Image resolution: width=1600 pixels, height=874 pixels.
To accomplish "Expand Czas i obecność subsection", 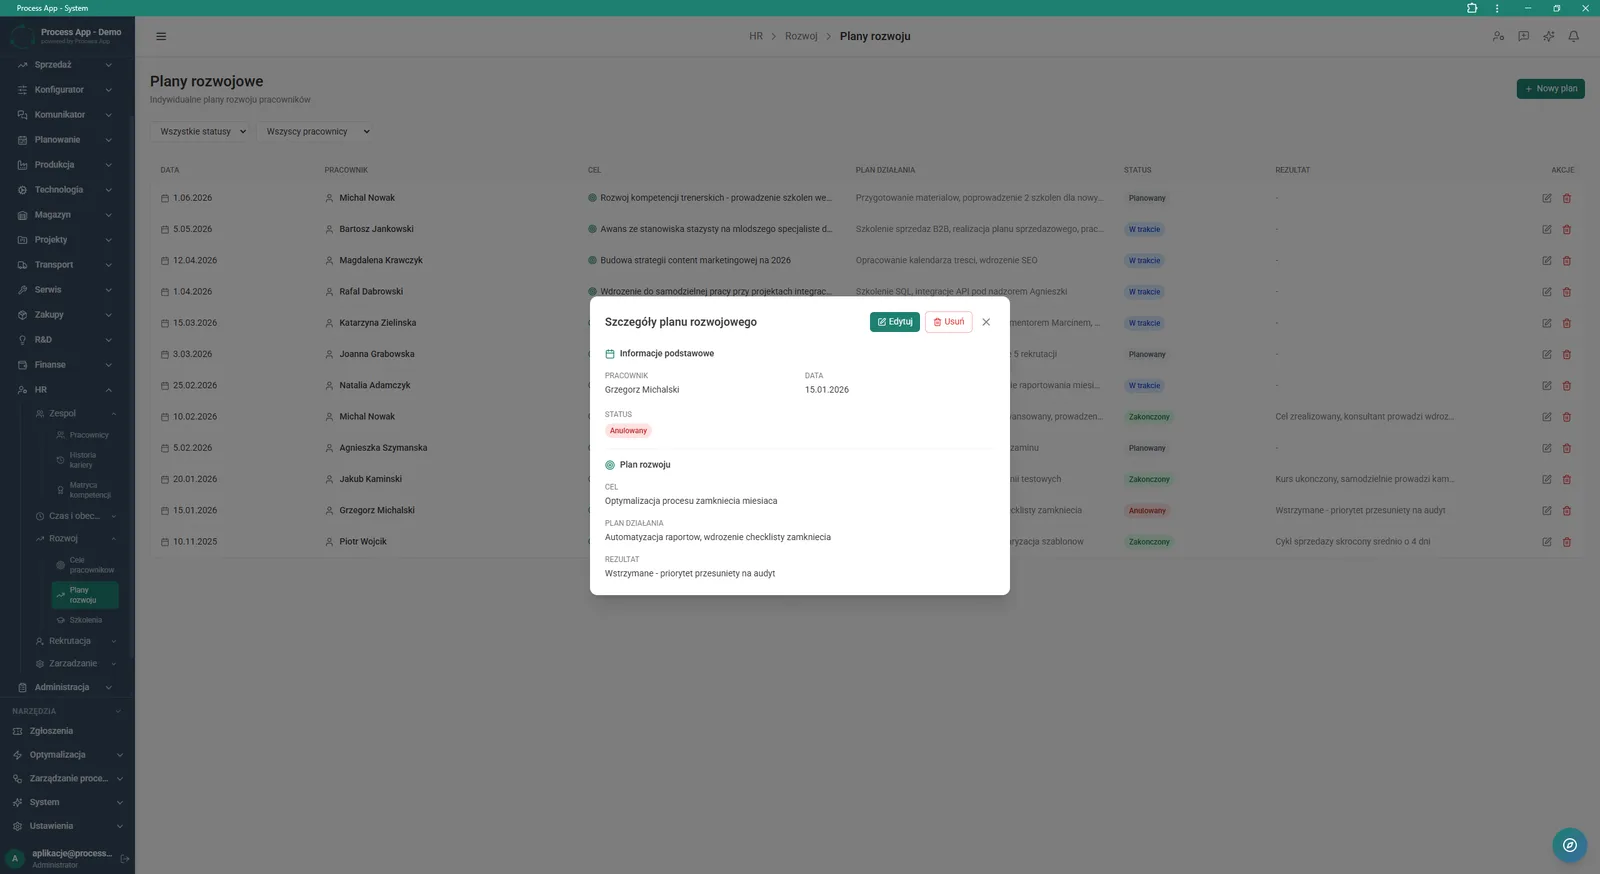I will [x=75, y=516].
